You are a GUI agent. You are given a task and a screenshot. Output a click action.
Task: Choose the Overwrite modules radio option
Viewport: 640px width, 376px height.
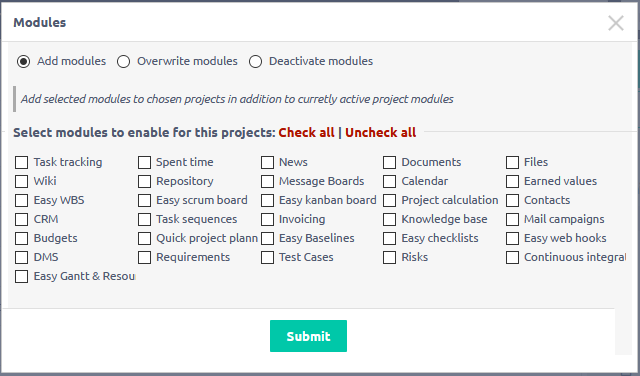pos(123,62)
